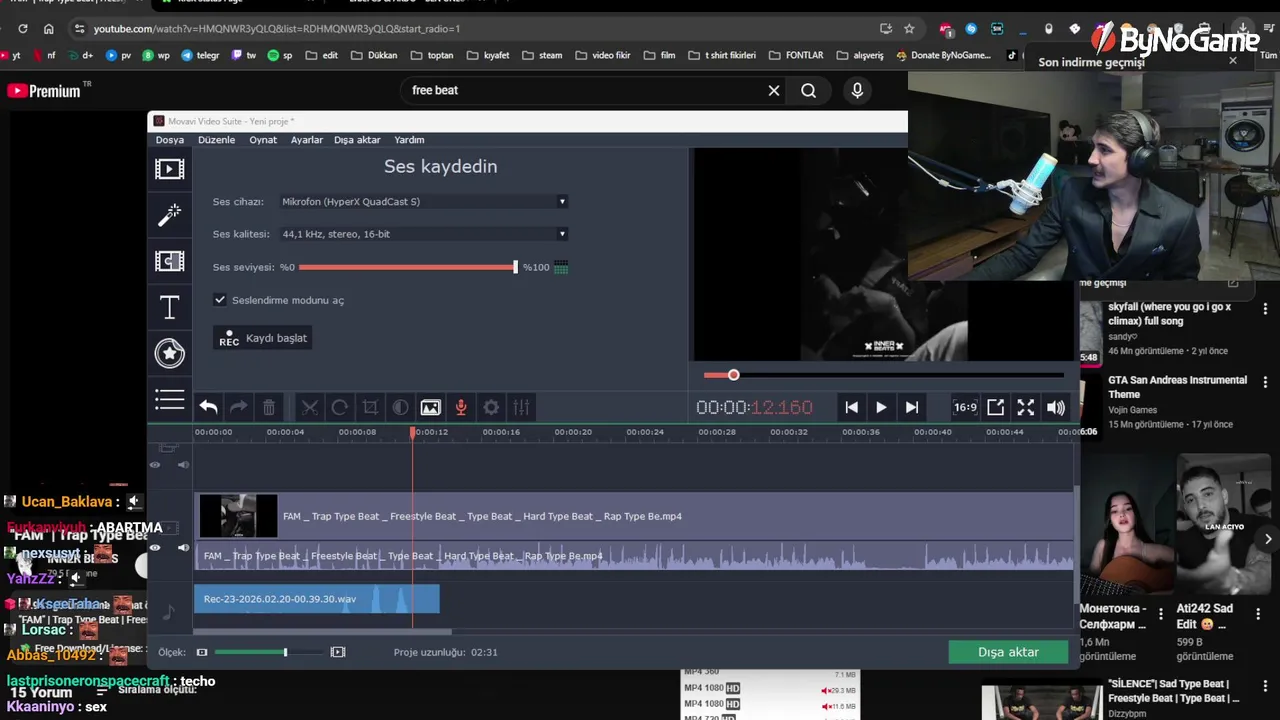Redo the last undone action
1280x720 pixels.
point(238,407)
